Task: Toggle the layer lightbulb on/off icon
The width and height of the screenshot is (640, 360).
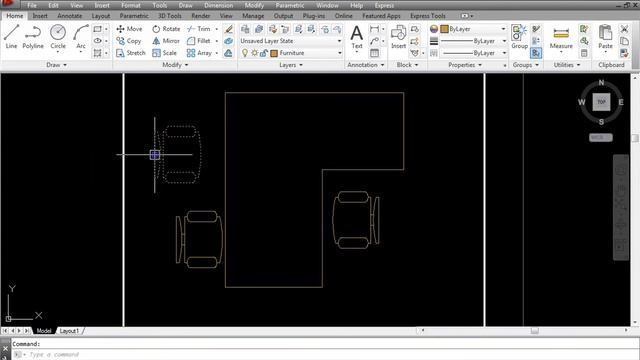Action: pyautogui.click(x=245, y=53)
